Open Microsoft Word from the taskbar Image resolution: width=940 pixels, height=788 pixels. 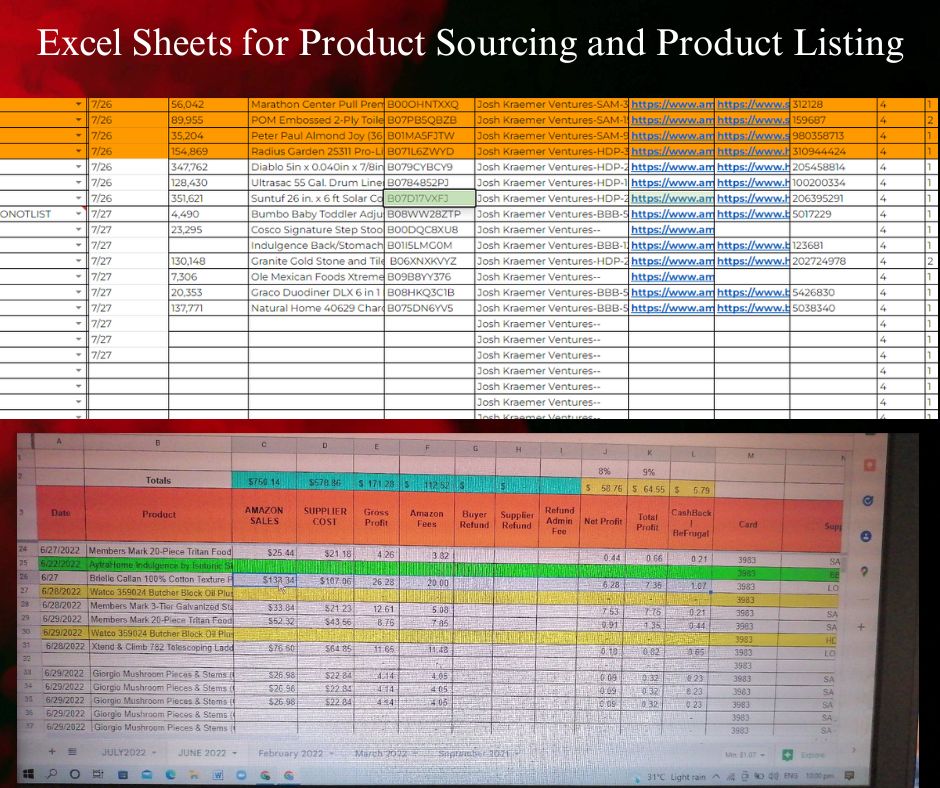coord(218,775)
